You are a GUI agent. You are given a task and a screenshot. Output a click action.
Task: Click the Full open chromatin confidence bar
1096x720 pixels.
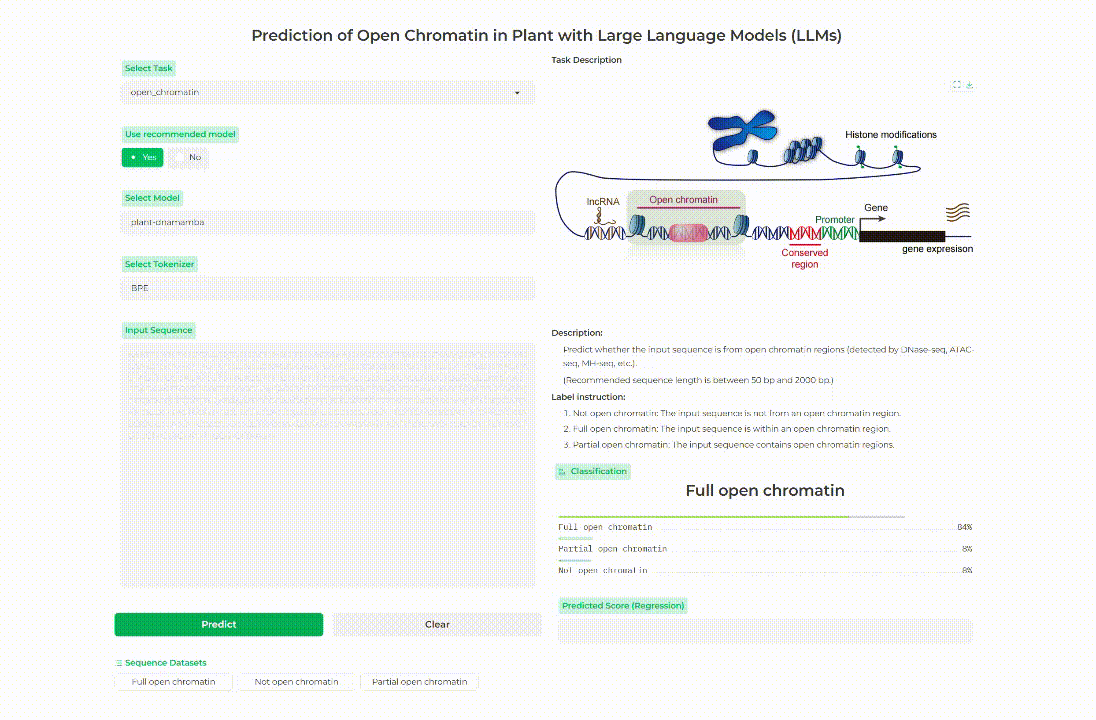point(731,517)
